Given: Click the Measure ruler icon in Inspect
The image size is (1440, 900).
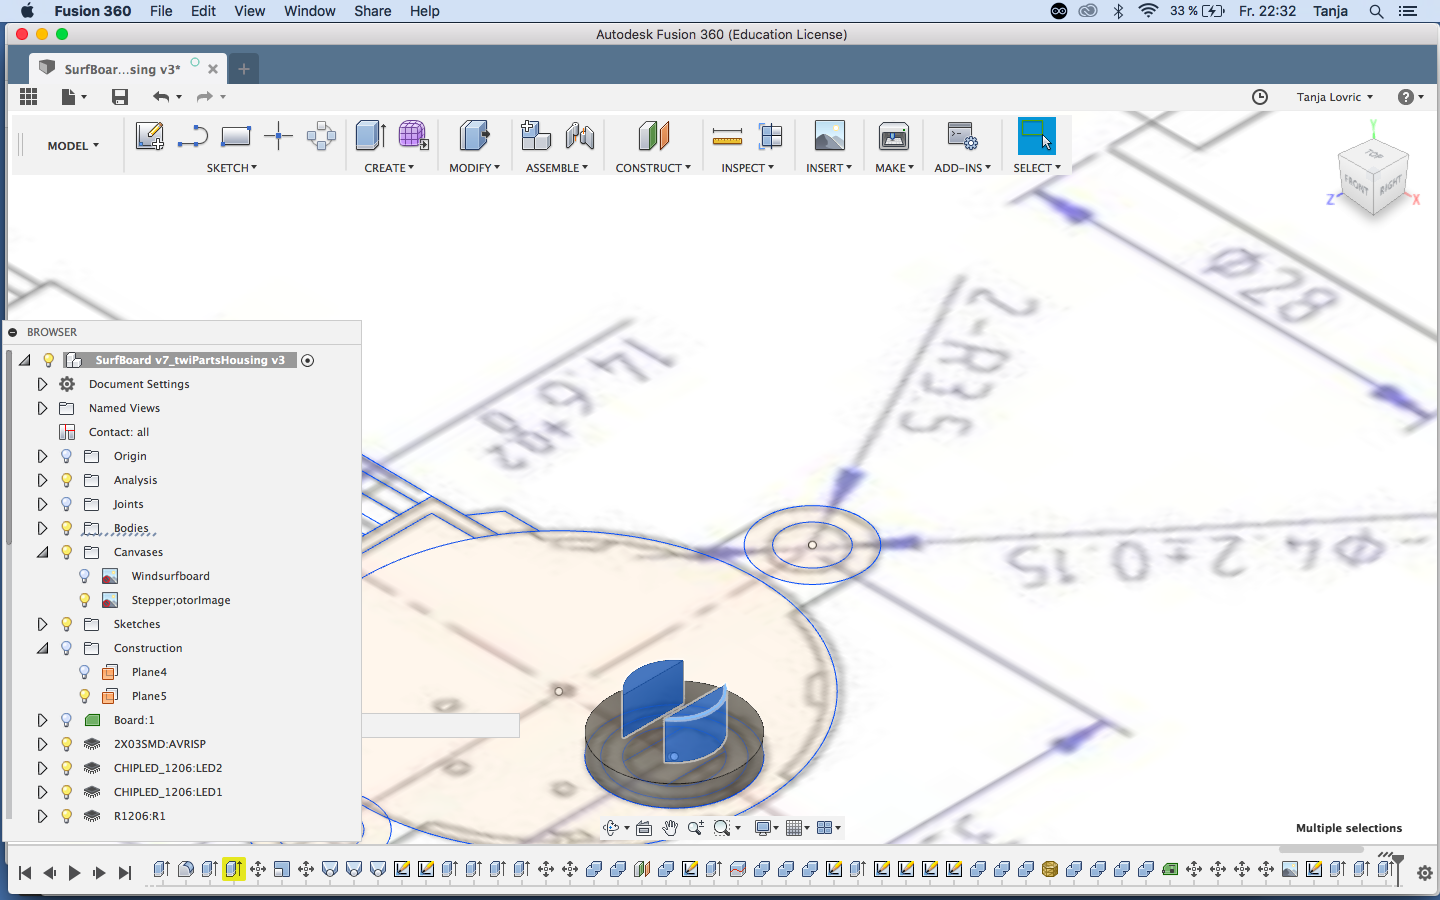Looking at the screenshot, I should 727,137.
